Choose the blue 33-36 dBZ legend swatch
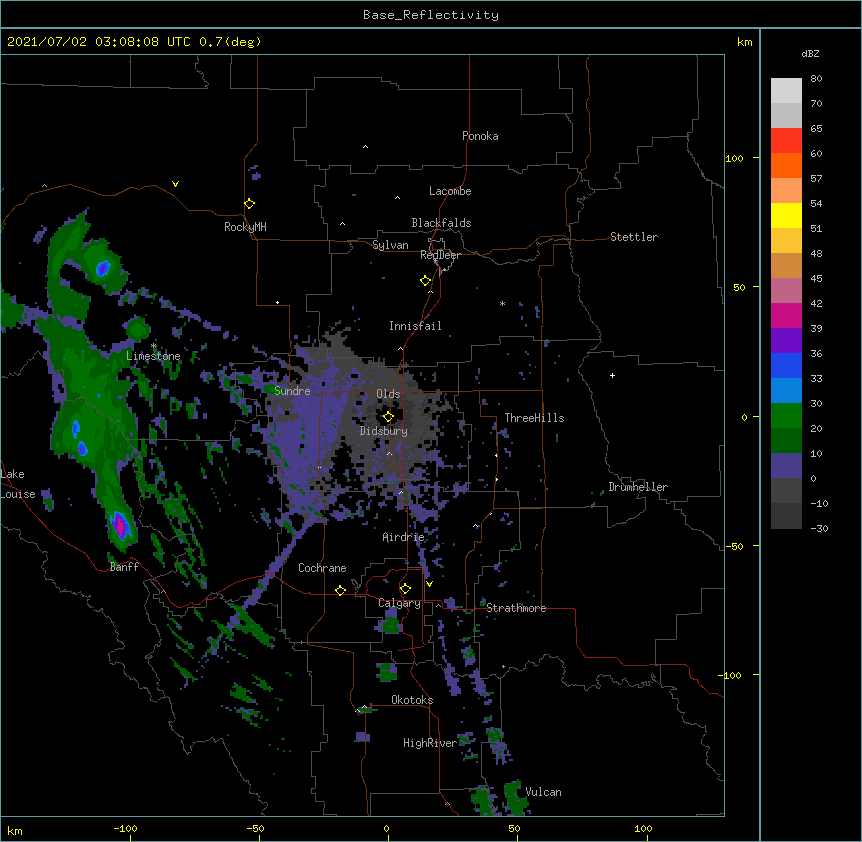Screen dimensions: 862x842 (786, 365)
